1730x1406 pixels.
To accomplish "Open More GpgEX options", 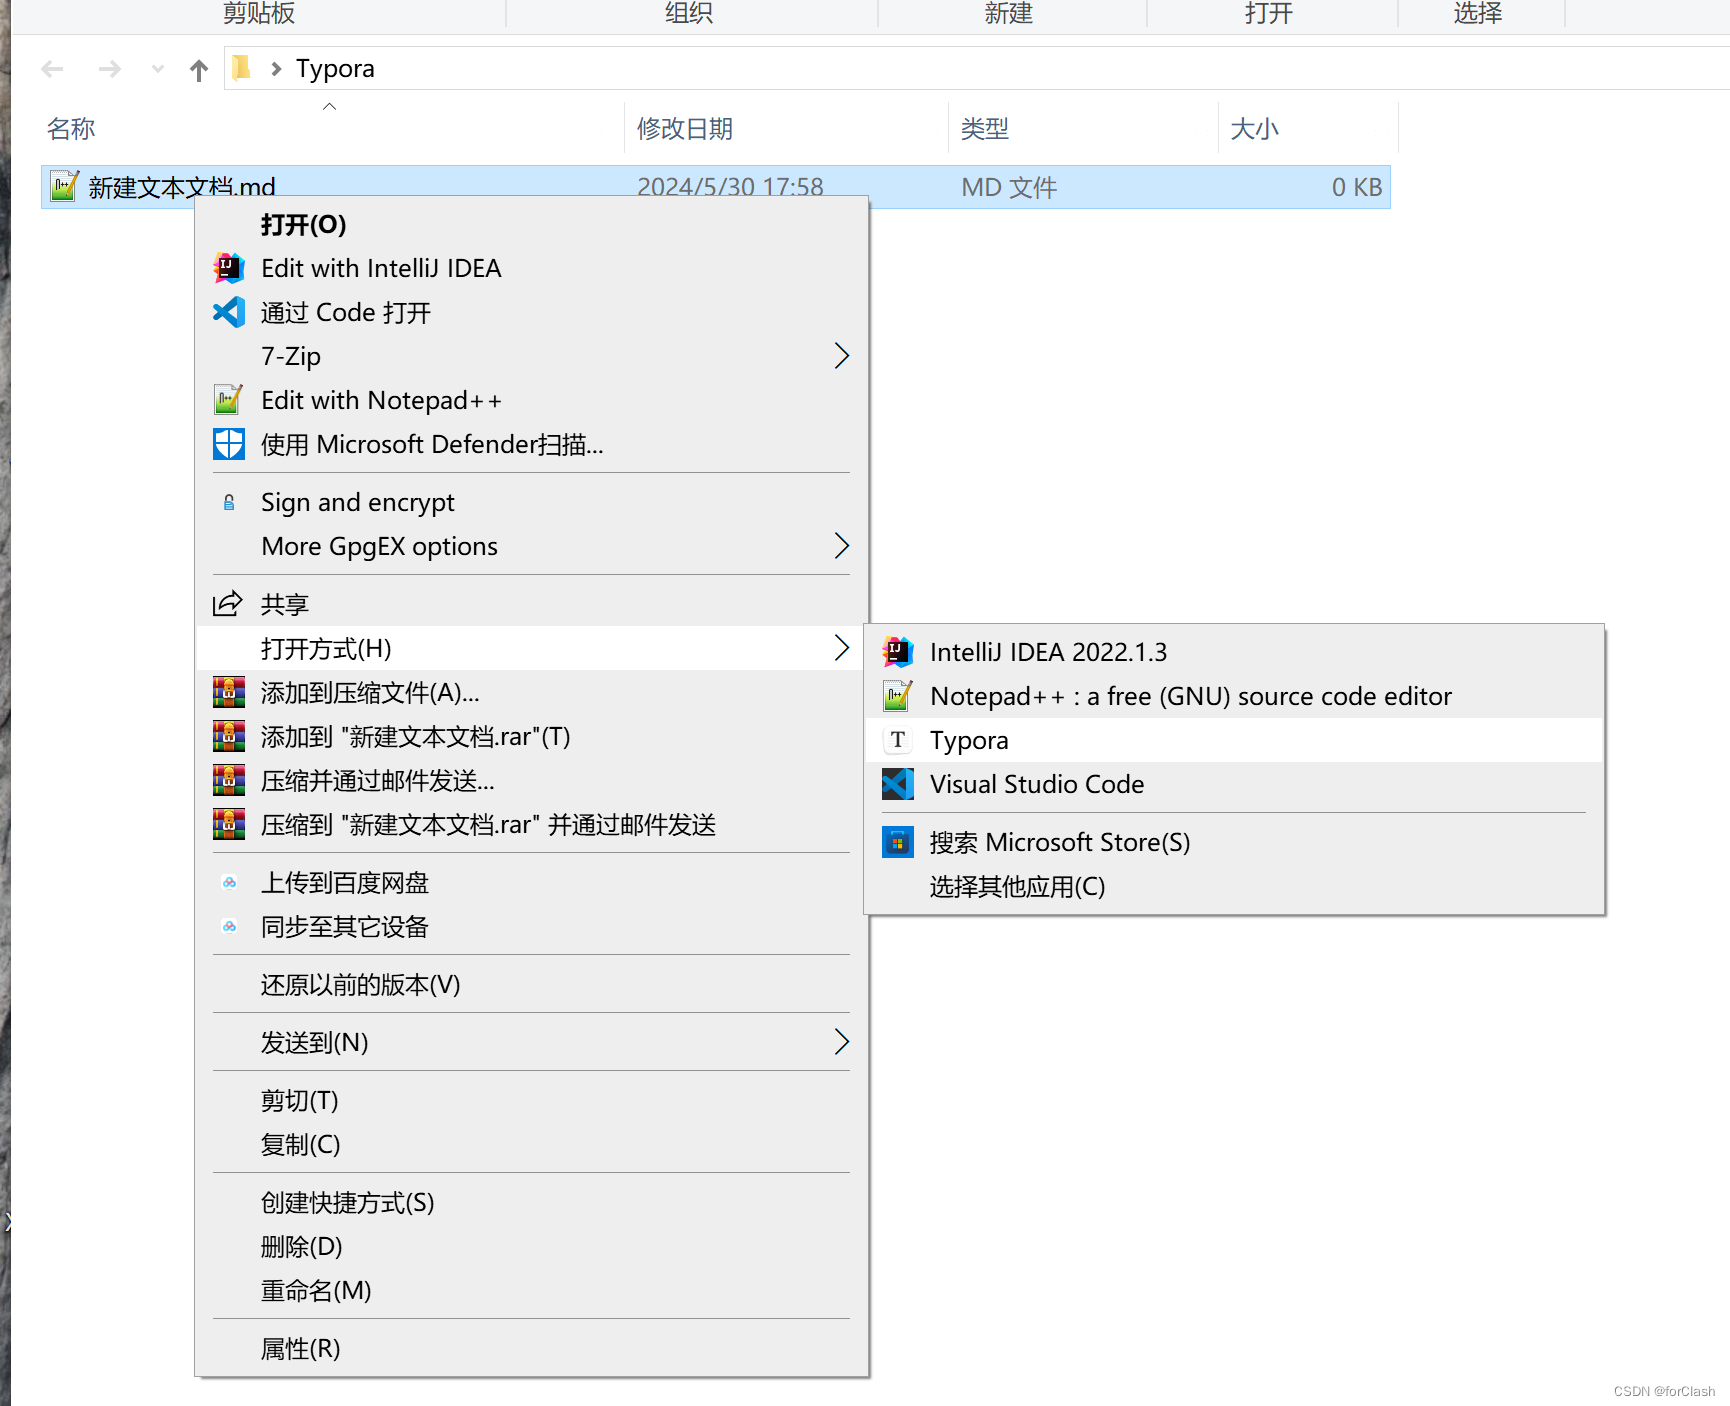I will 532,546.
